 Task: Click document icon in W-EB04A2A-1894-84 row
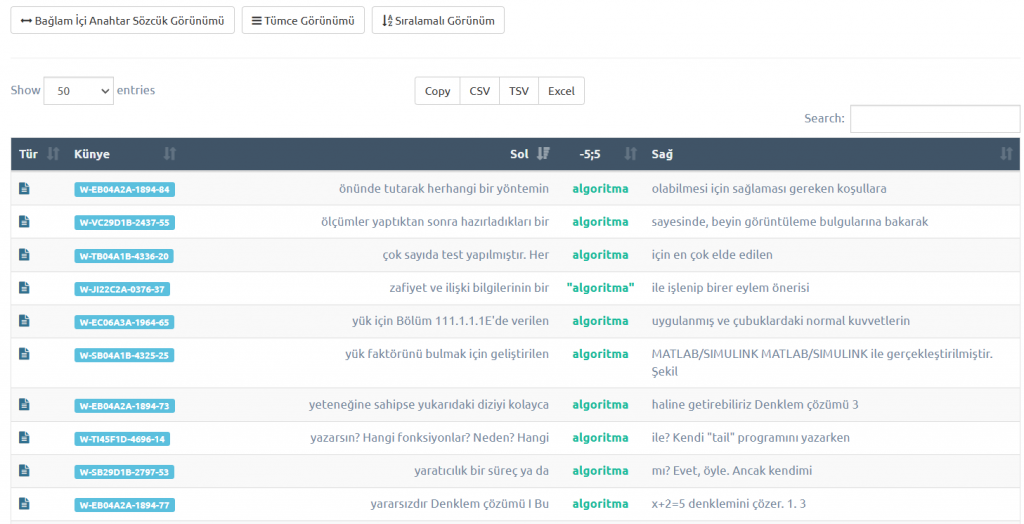pyautogui.click(x=25, y=188)
